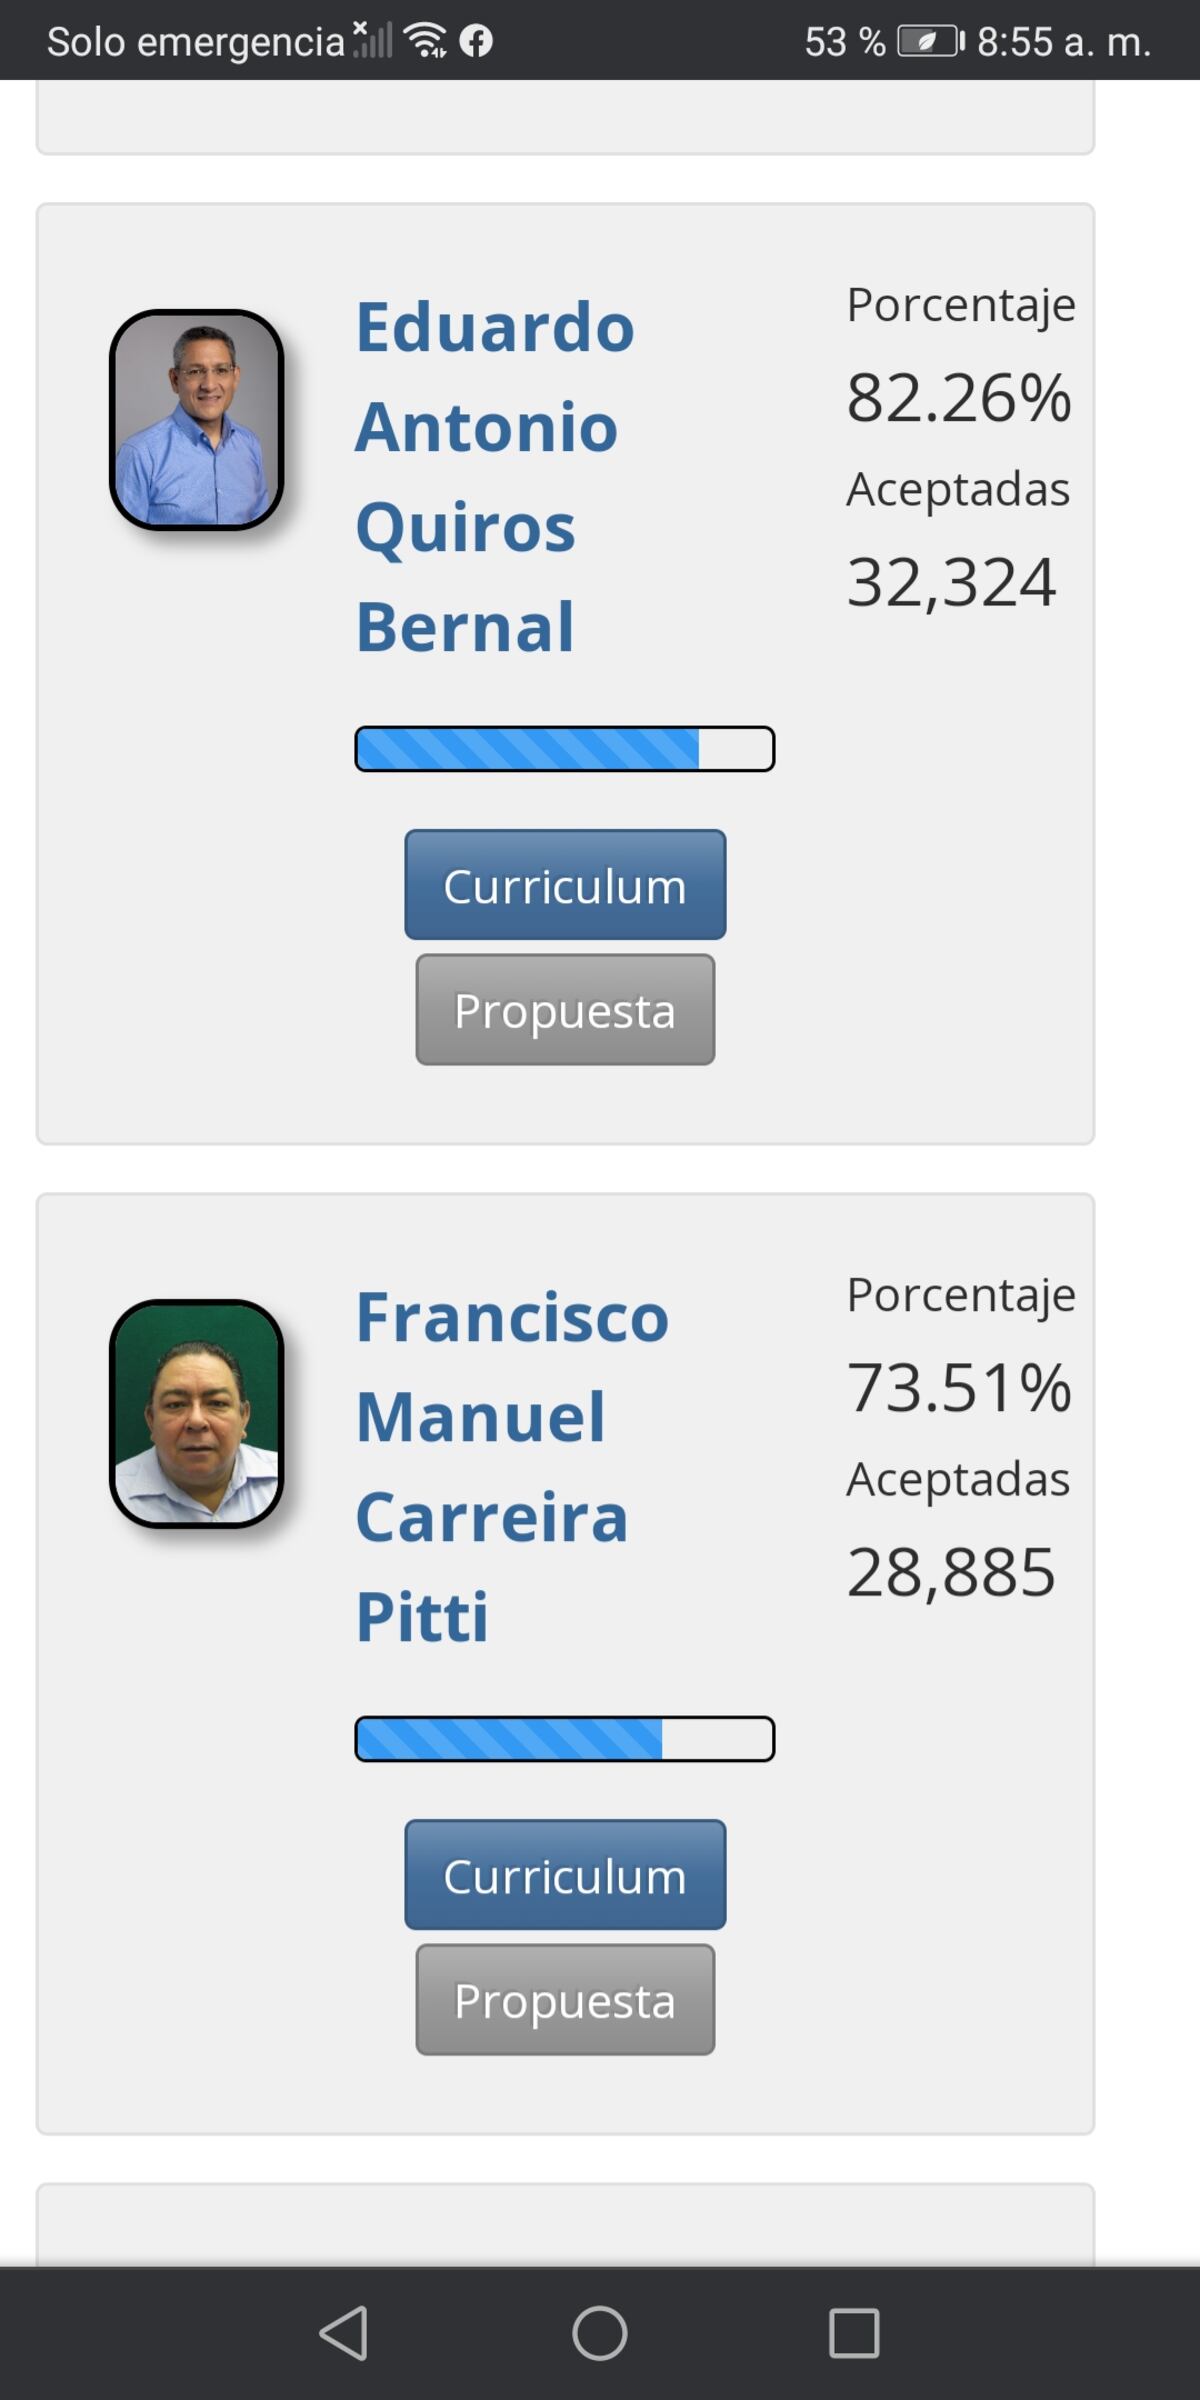Tap the 8:55 a. m. clock
1200x2400 pixels.
coord(1064,41)
